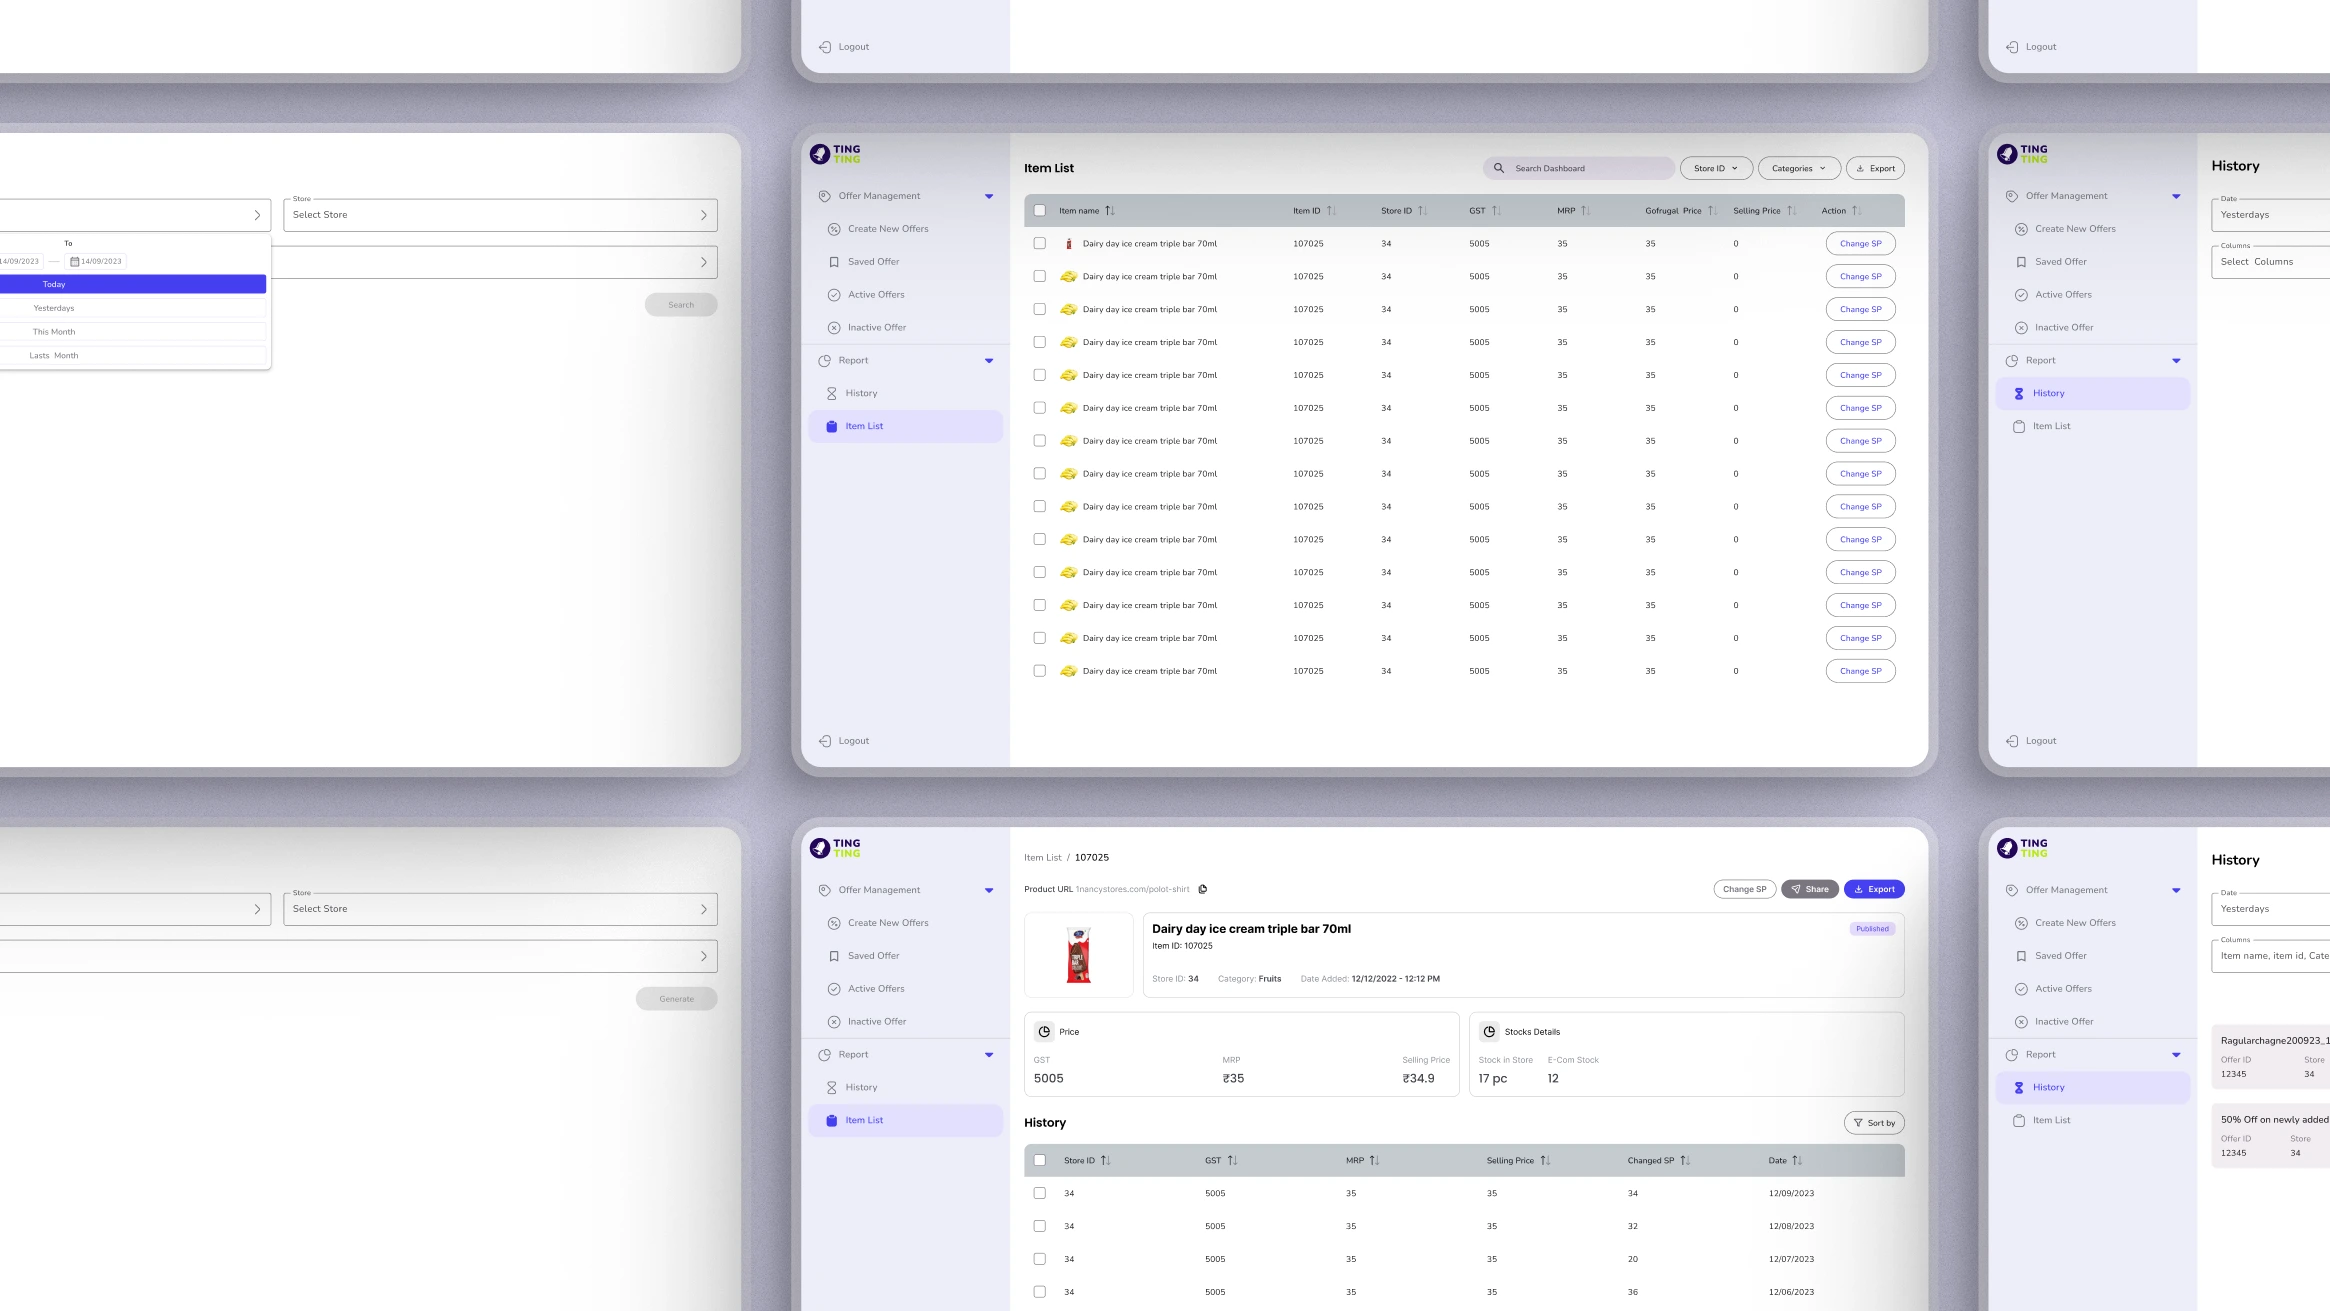Collapse Offer Management in item 107025 screen sidebar

tap(989, 890)
